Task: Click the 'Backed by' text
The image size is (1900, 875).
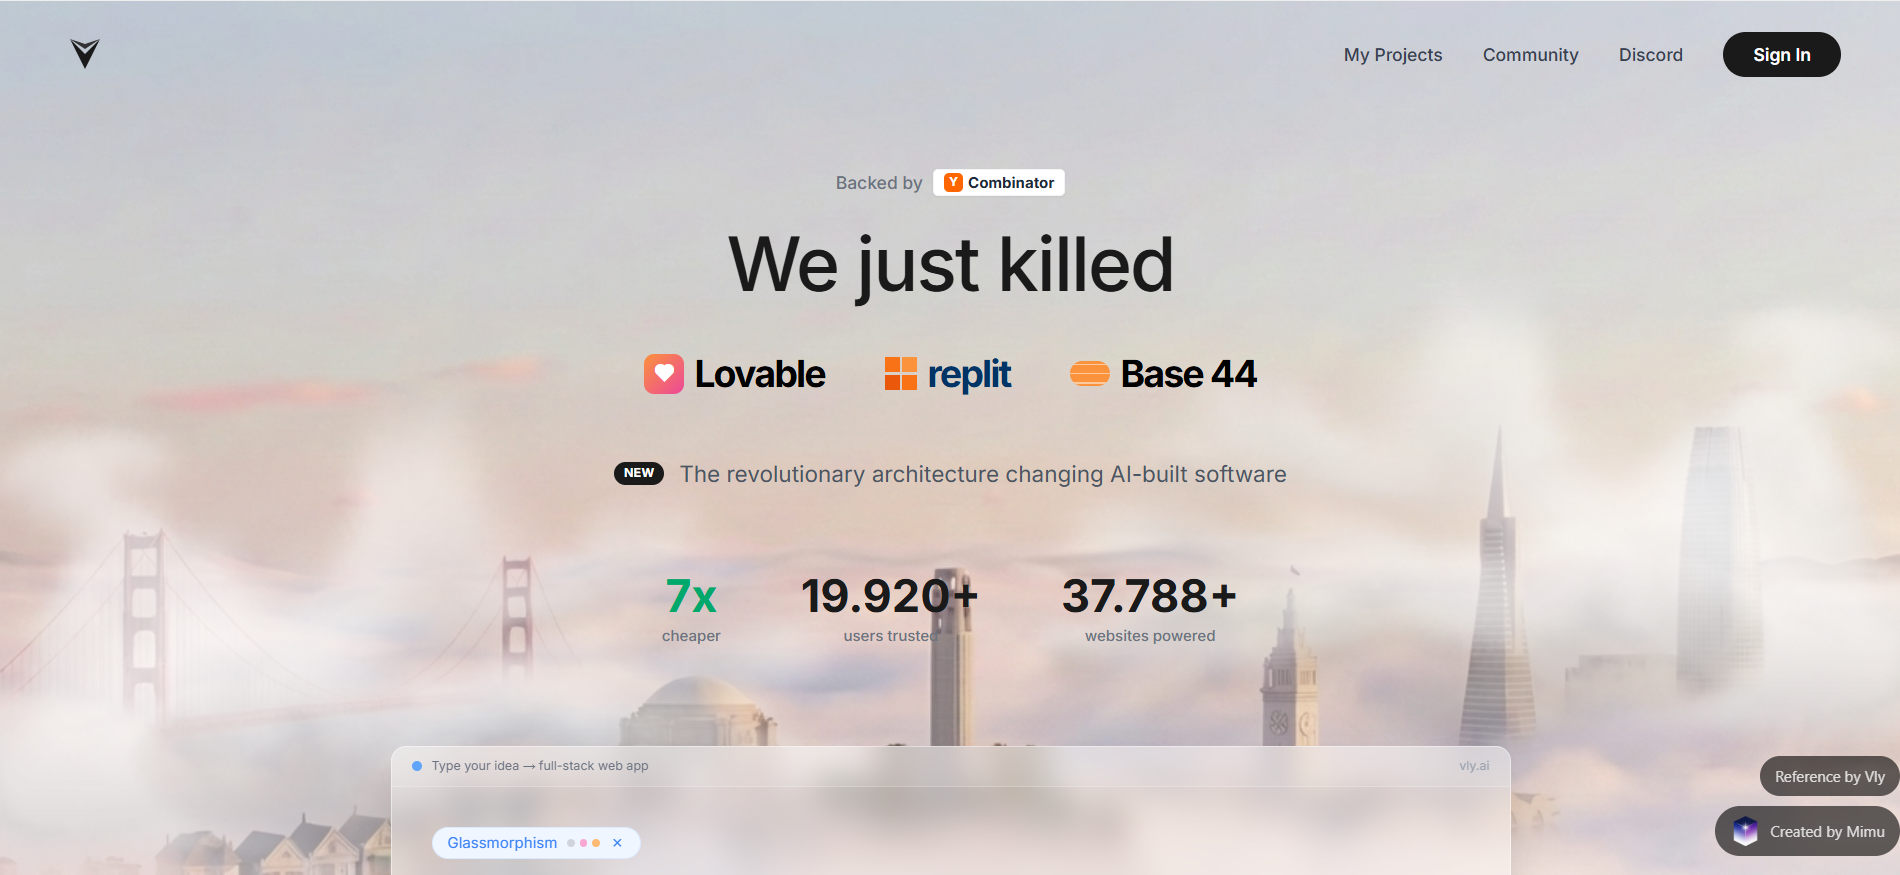Action: (879, 183)
